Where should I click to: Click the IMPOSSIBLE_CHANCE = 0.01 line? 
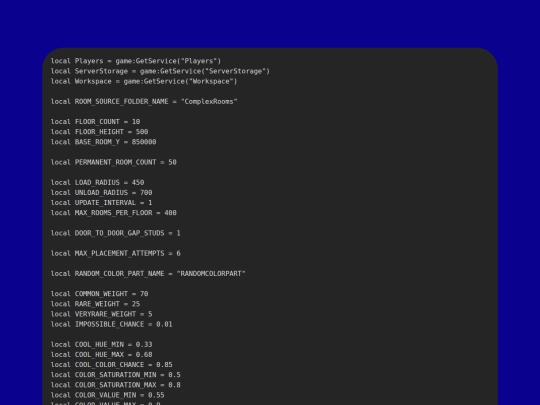pyautogui.click(x=112, y=324)
